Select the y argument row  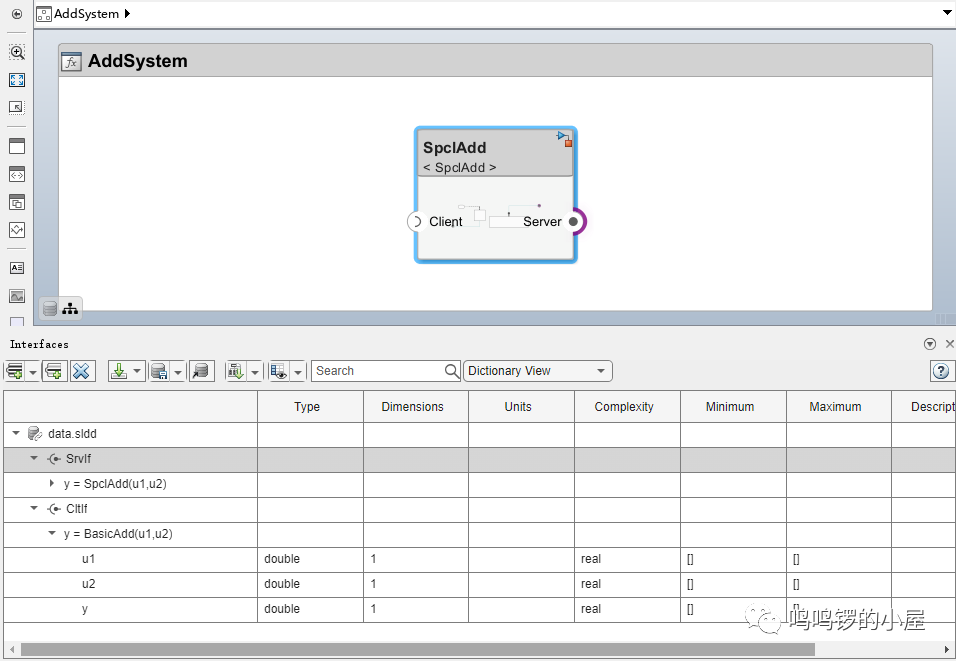click(x=479, y=609)
